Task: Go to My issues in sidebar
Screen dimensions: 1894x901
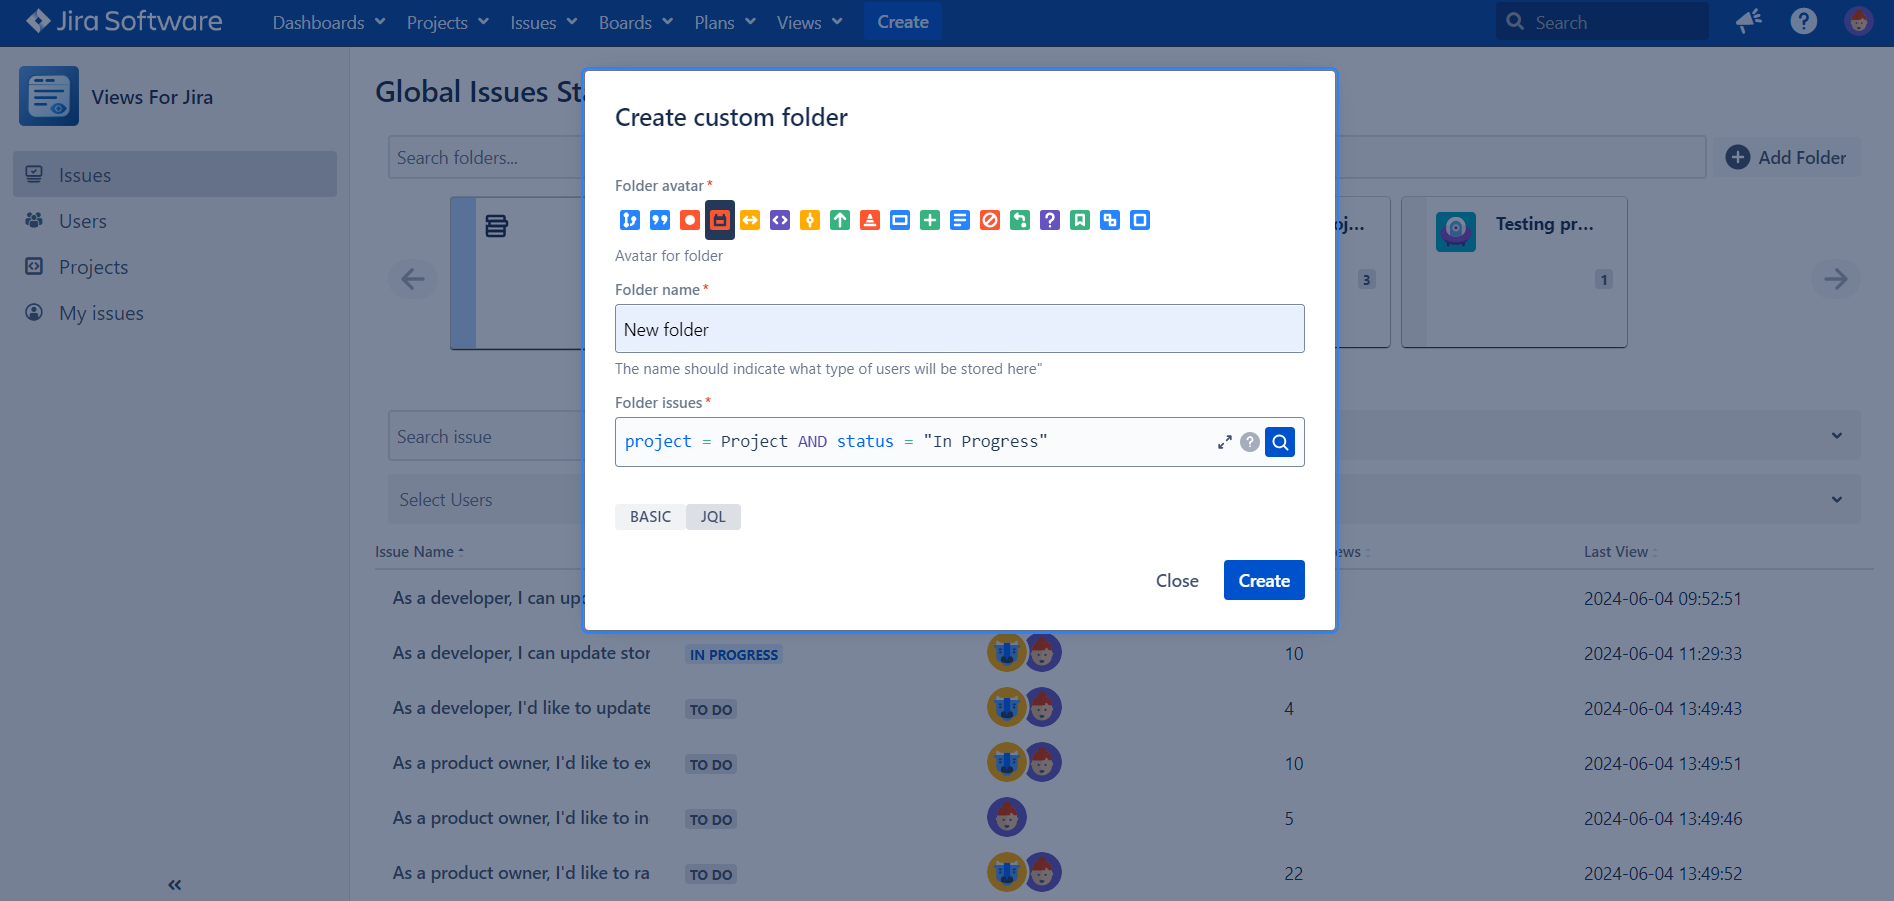Action: coord(101,313)
